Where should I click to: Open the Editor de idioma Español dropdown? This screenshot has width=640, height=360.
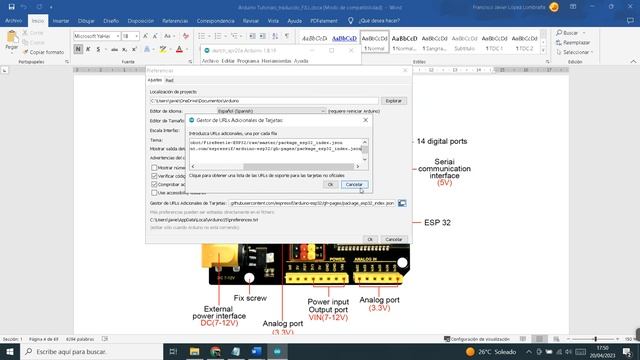click(271, 111)
